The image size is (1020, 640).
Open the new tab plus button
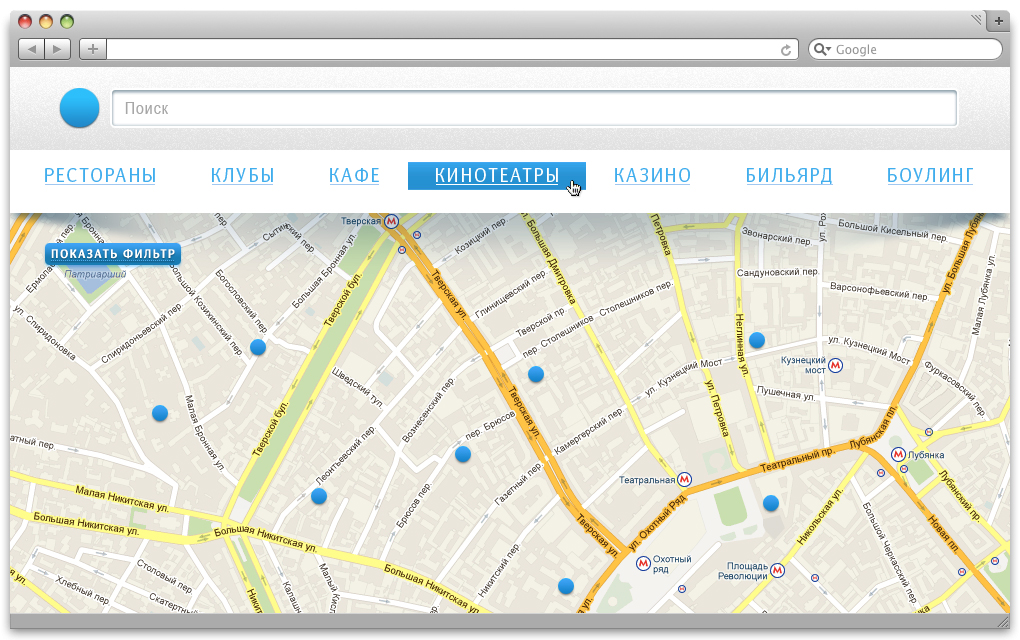pyautogui.click(x=997, y=21)
